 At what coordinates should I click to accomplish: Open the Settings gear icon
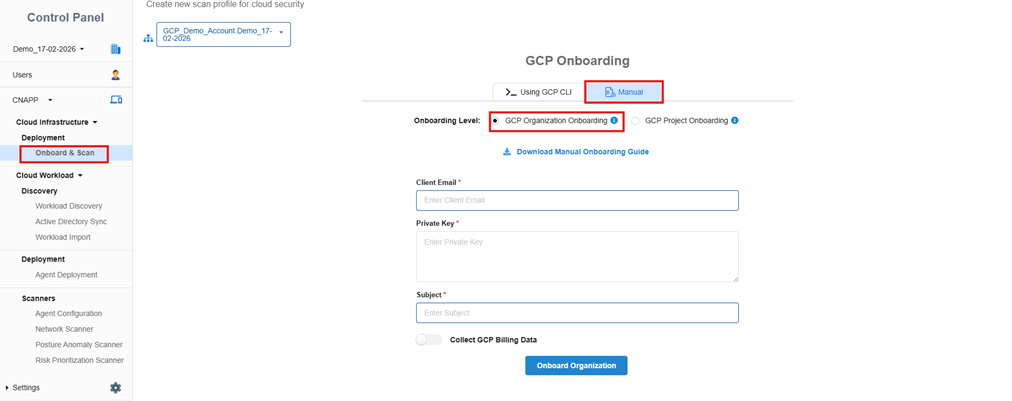click(x=115, y=387)
